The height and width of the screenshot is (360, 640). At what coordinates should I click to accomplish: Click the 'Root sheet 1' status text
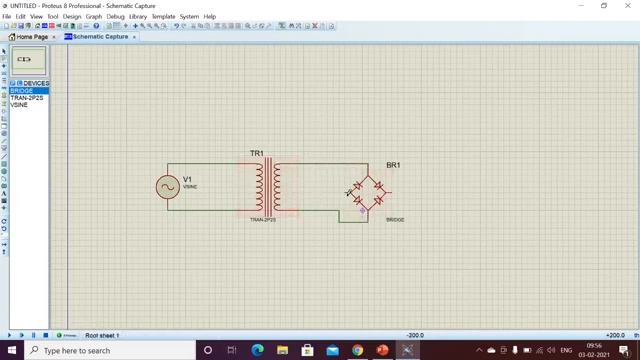[102, 335]
